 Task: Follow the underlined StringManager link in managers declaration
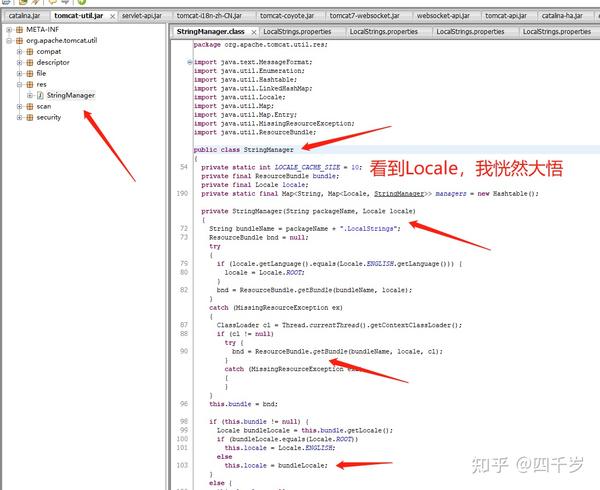tap(399, 194)
